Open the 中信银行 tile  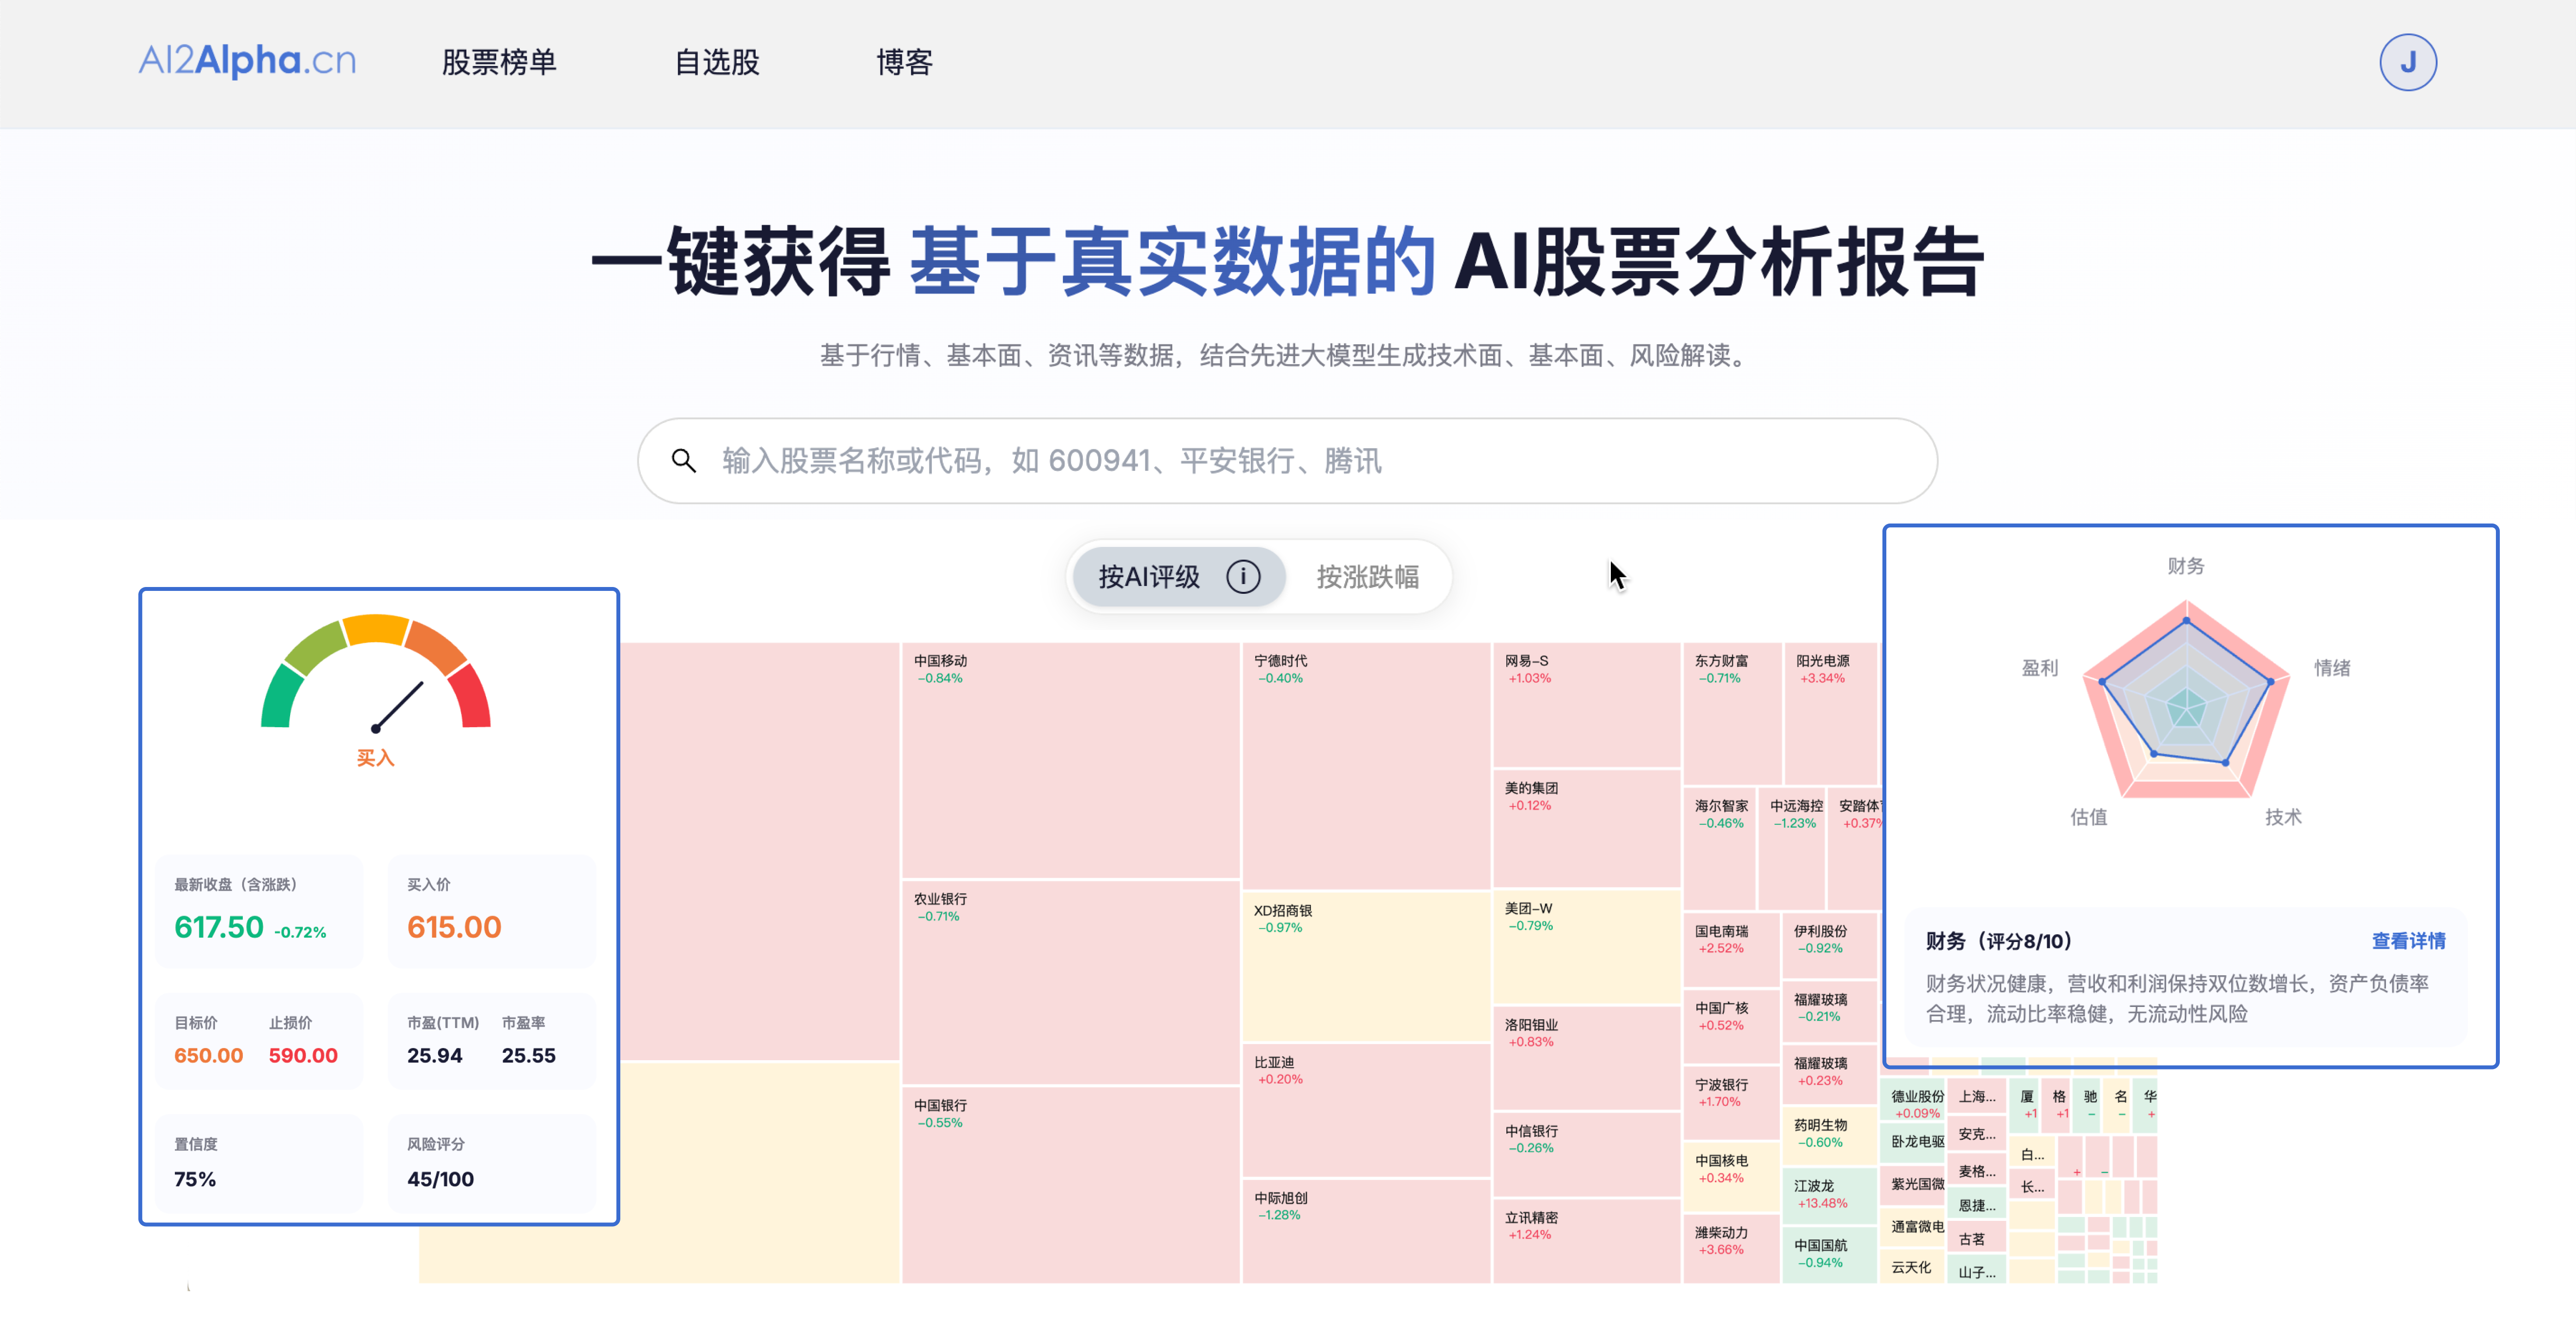1586,1155
